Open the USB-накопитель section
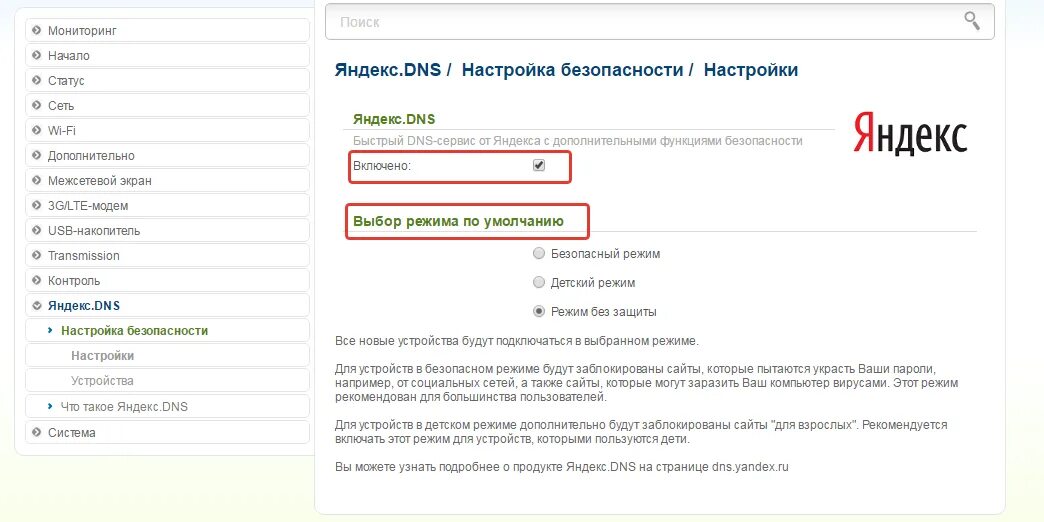1044x522 pixels. pos(167,230)
